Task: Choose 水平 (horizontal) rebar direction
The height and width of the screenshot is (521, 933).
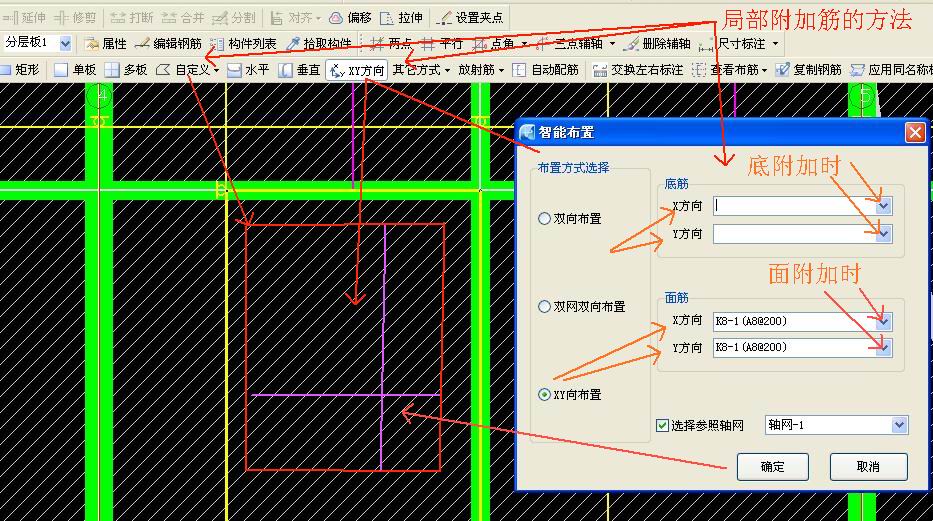Action: [x=249, y=70]
